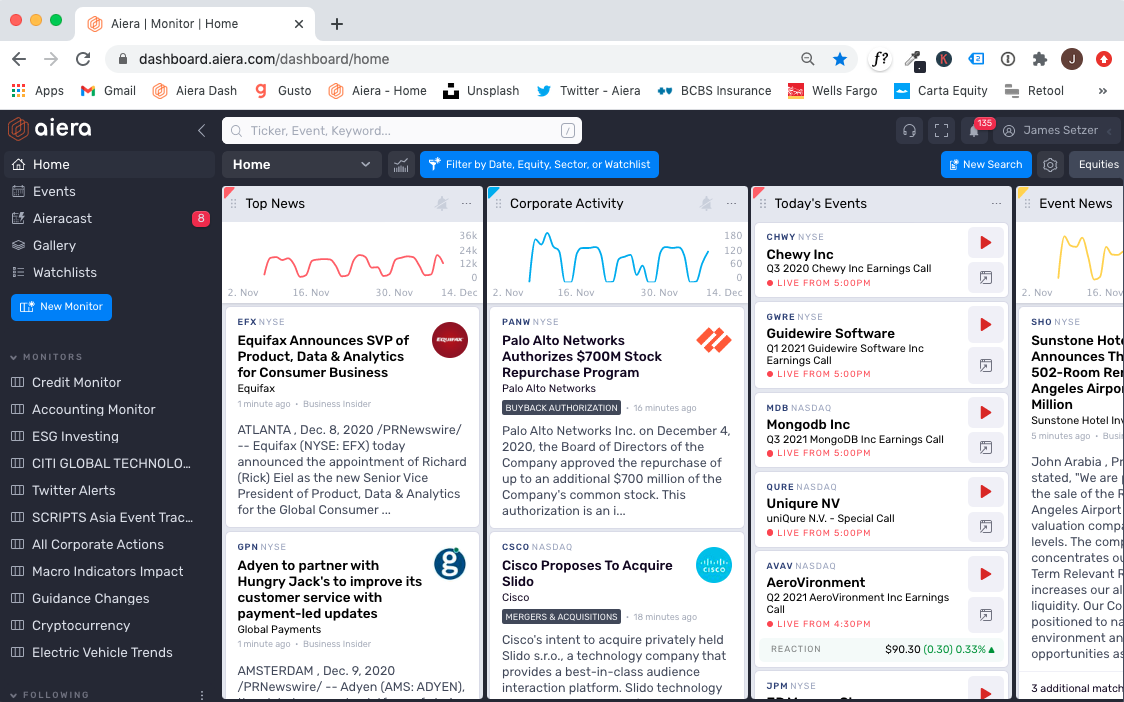Image resolution: width=1124 pixels, height=702 pixels.
Task: Open the Following section three-dot menu
Action: pyautogui.click(x=202, y=695)
